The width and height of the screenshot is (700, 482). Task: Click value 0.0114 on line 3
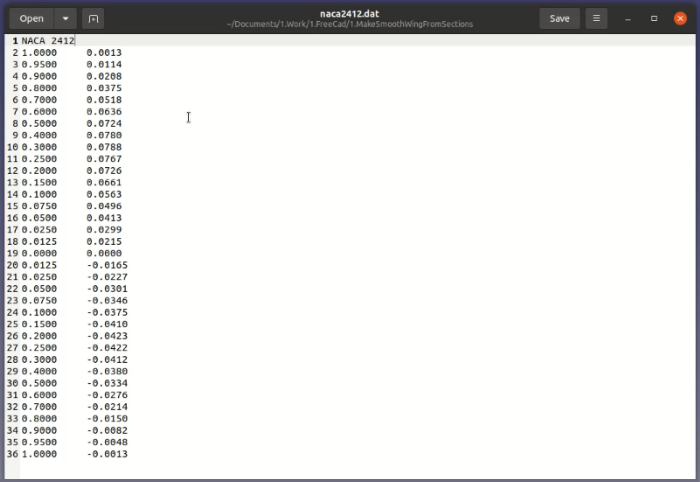[x=104, y=64]
